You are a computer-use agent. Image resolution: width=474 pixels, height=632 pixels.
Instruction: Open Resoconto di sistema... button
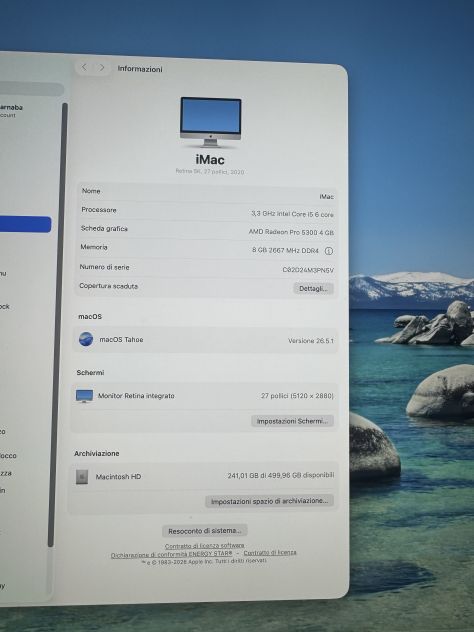point(205,531)
